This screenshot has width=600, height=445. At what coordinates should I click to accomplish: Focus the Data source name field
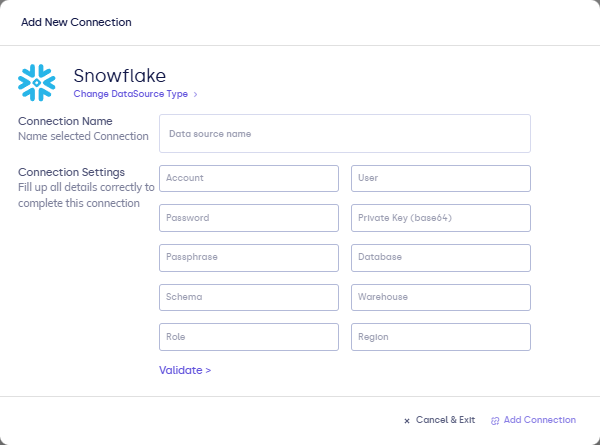click(345, 134)
